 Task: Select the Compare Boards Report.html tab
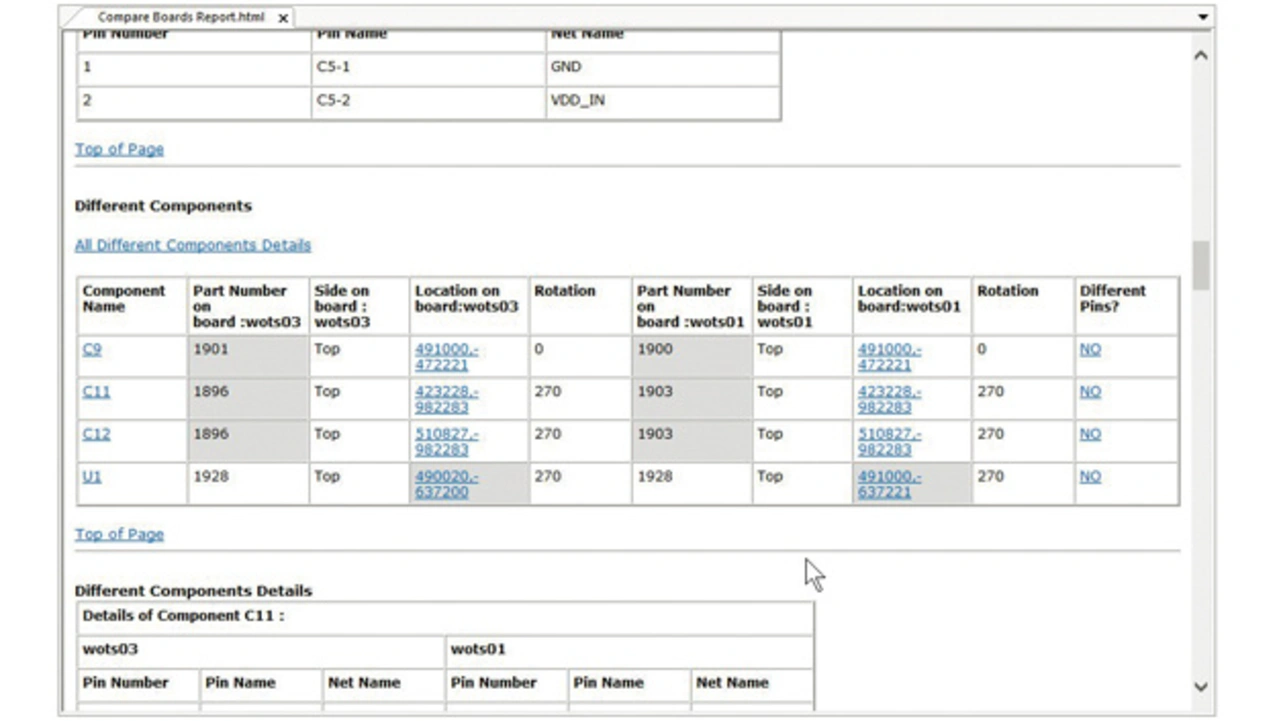tap(180, 17)
